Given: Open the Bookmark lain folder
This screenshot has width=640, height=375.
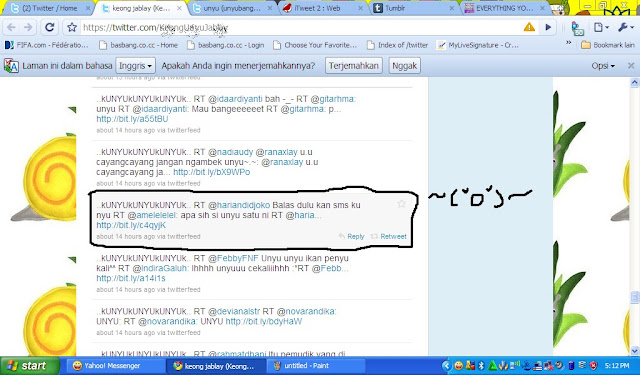Looking at the screenshot, I should (x=608, y=45).
